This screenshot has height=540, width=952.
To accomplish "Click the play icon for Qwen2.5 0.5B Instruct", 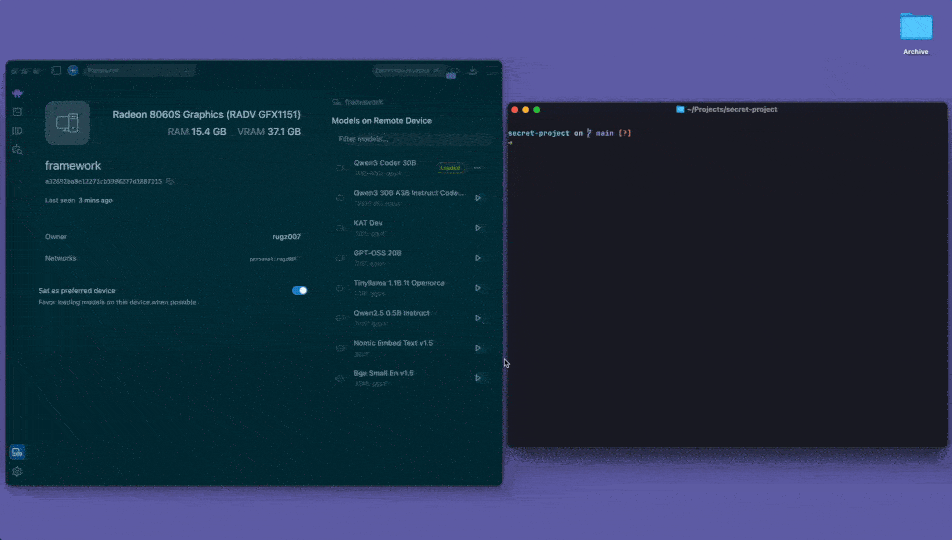I will point(478,318).
